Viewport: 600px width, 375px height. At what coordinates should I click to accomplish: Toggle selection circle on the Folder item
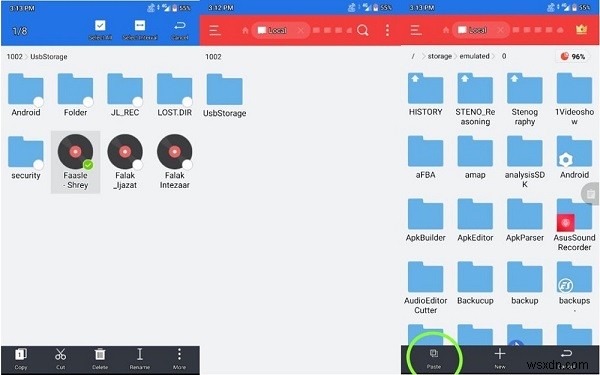click(x=88, y=102)
